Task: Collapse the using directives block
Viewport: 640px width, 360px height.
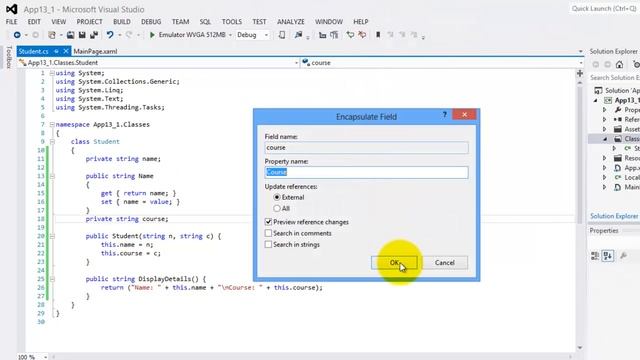Action: pyautogui.click(x=52, y=73)
